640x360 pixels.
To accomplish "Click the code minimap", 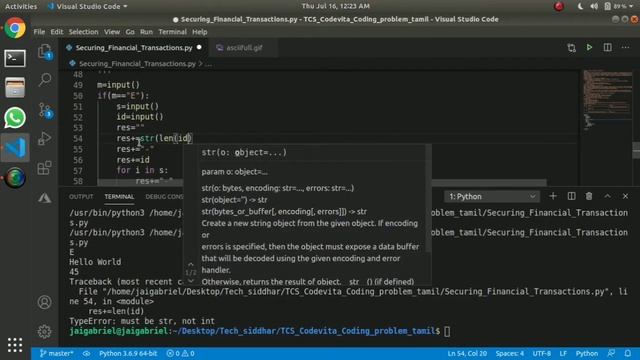I will pyautogui.click(x=608, y=100).
